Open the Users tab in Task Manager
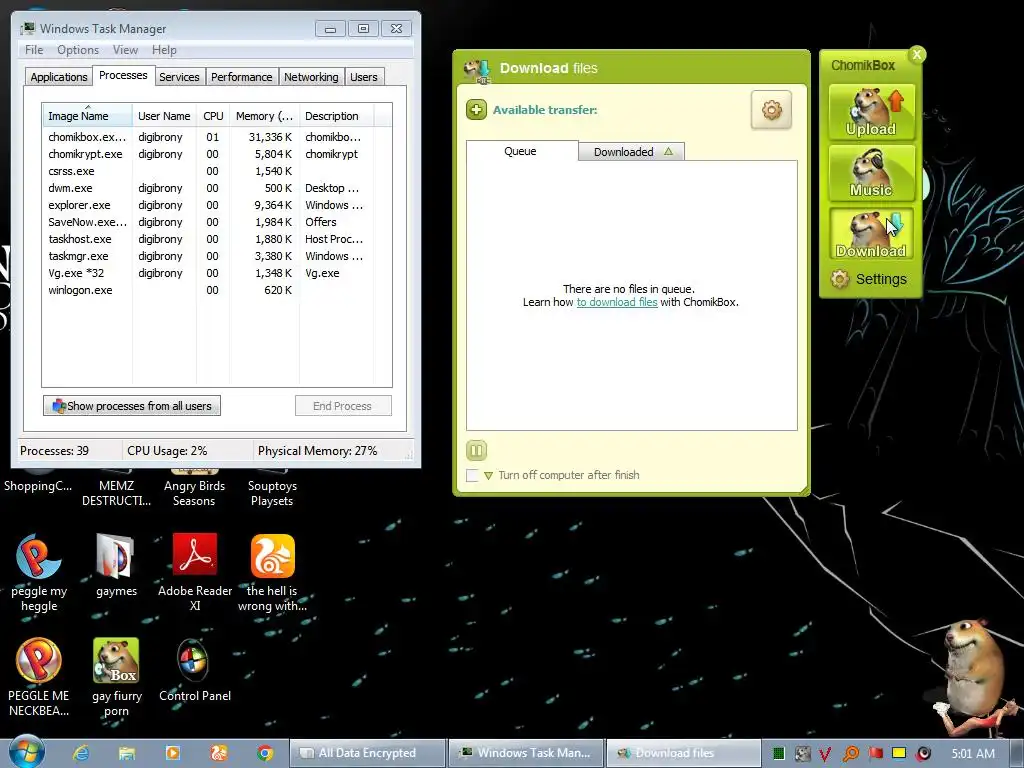 [364, 77]
